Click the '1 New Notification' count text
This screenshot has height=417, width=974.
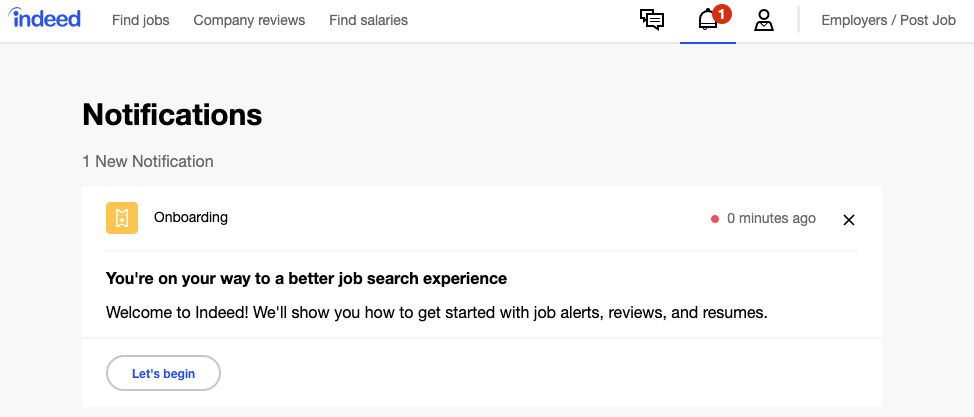coord(148,162)
